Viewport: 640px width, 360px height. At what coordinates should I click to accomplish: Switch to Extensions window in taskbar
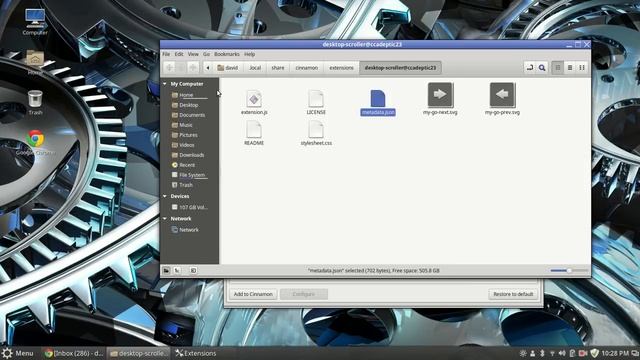point(196,353)
